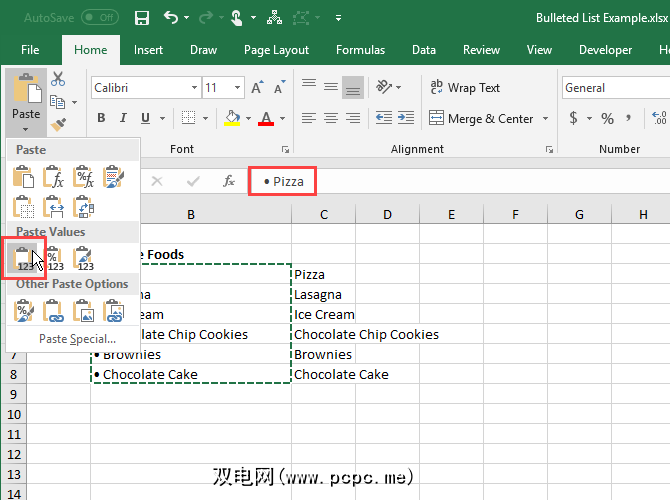
Task: Choose Paste Linked Picture icon
Action: click(113, 311)
